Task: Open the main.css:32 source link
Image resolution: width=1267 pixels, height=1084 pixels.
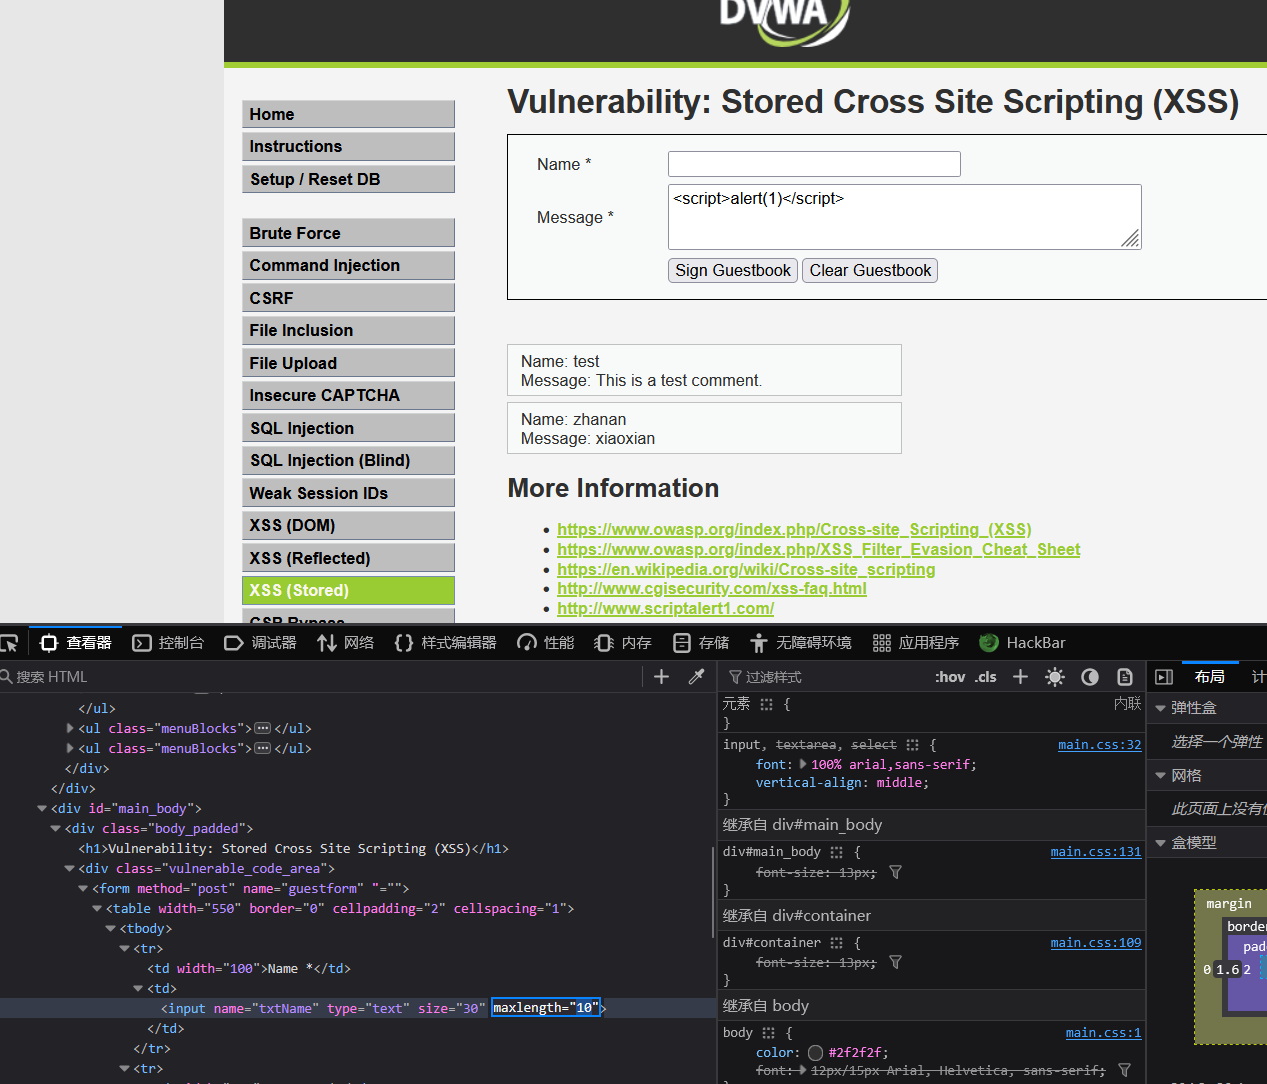Action: point(1100,745)
